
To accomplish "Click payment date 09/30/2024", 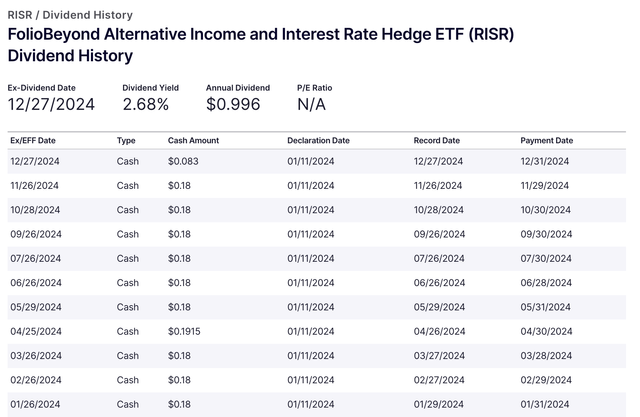I will click(x=546, y=234).
